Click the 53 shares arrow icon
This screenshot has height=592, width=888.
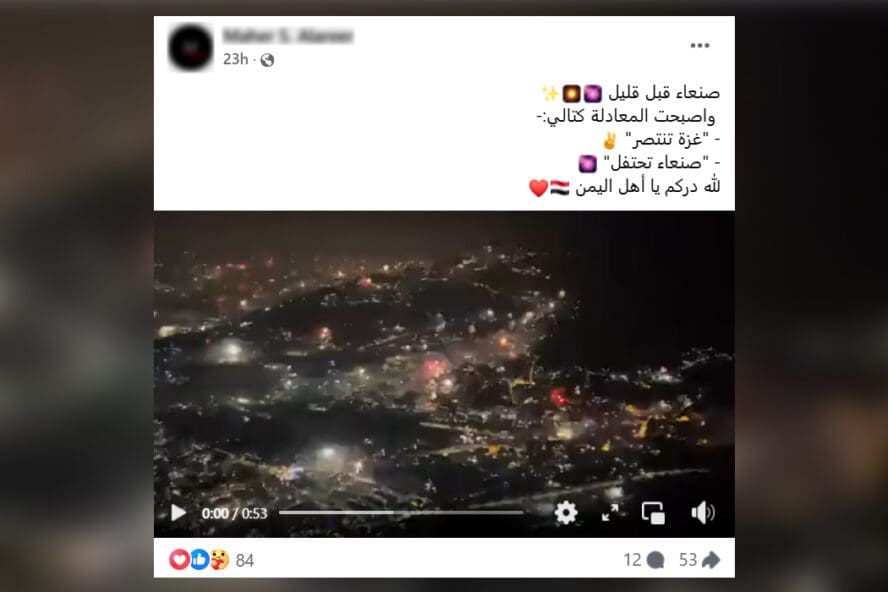pos(711,560)
